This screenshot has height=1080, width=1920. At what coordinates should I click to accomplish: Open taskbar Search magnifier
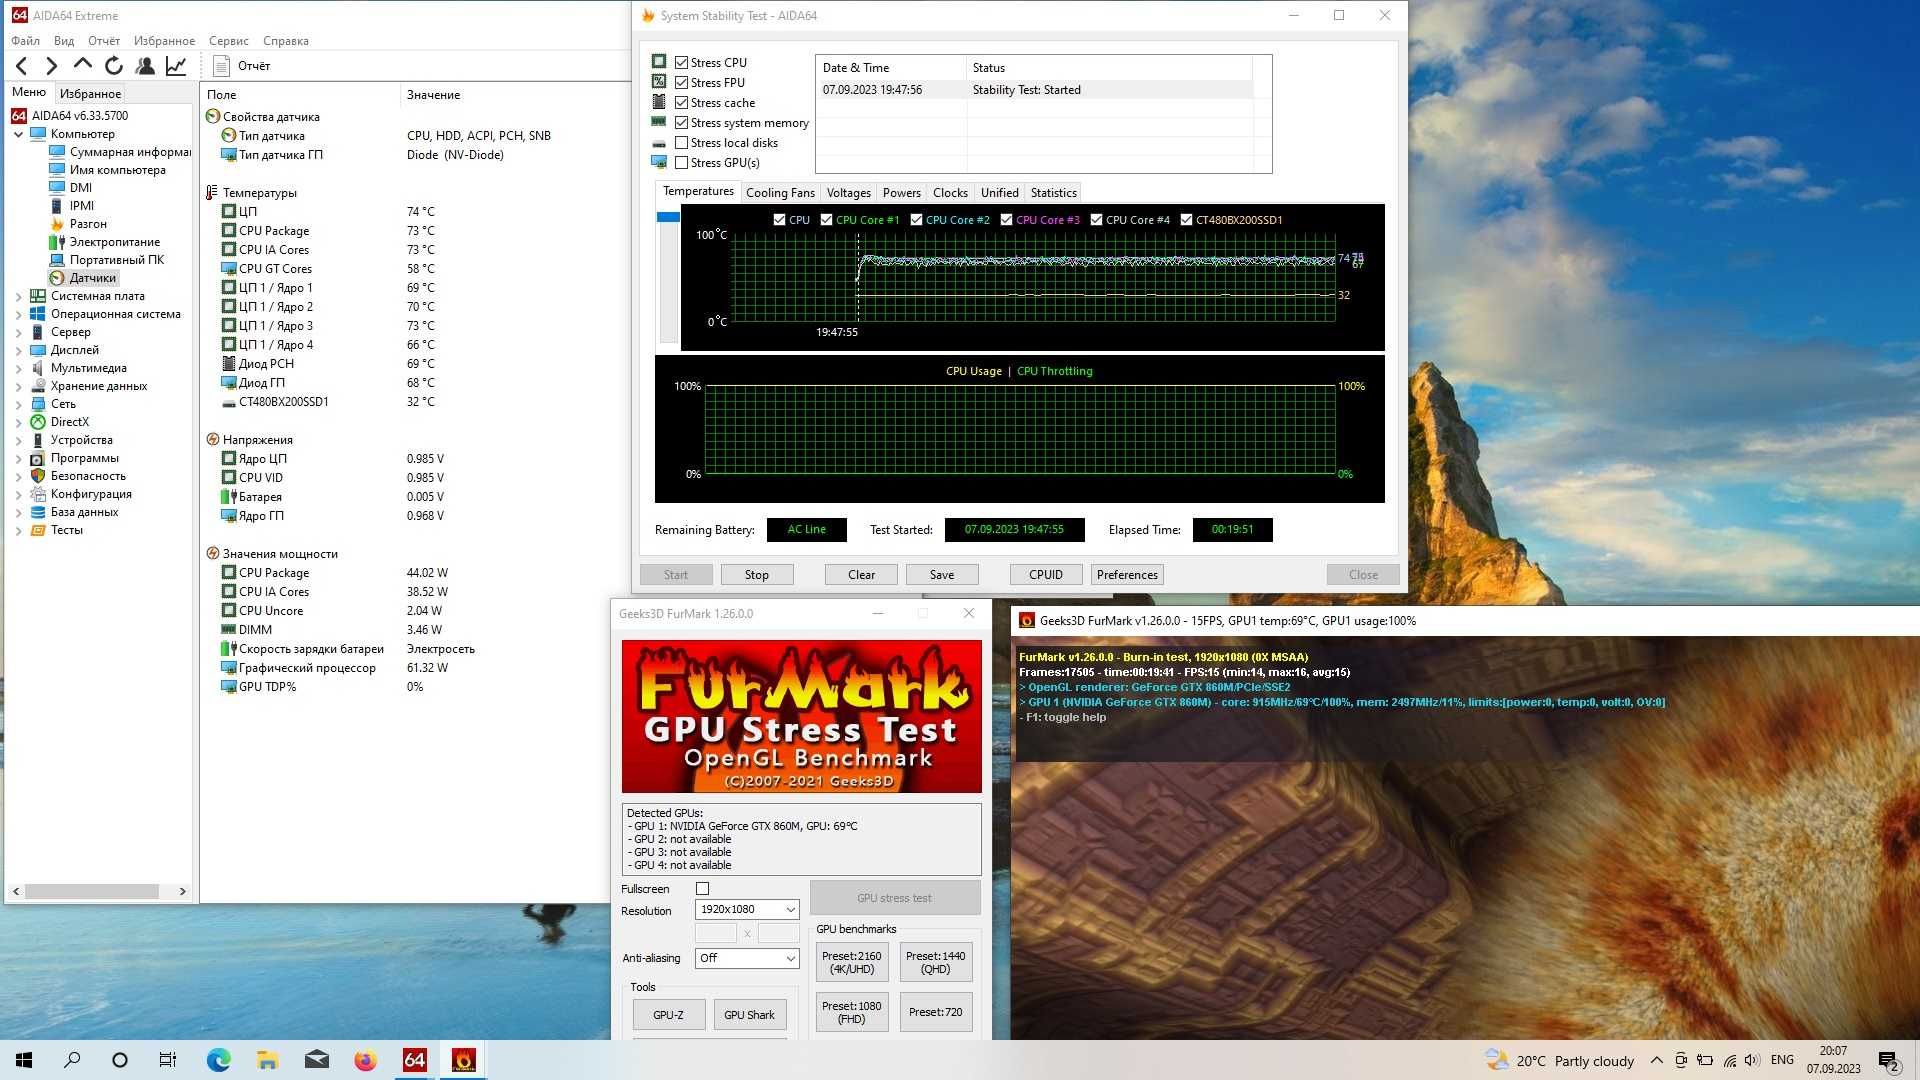click(72, 1060)
